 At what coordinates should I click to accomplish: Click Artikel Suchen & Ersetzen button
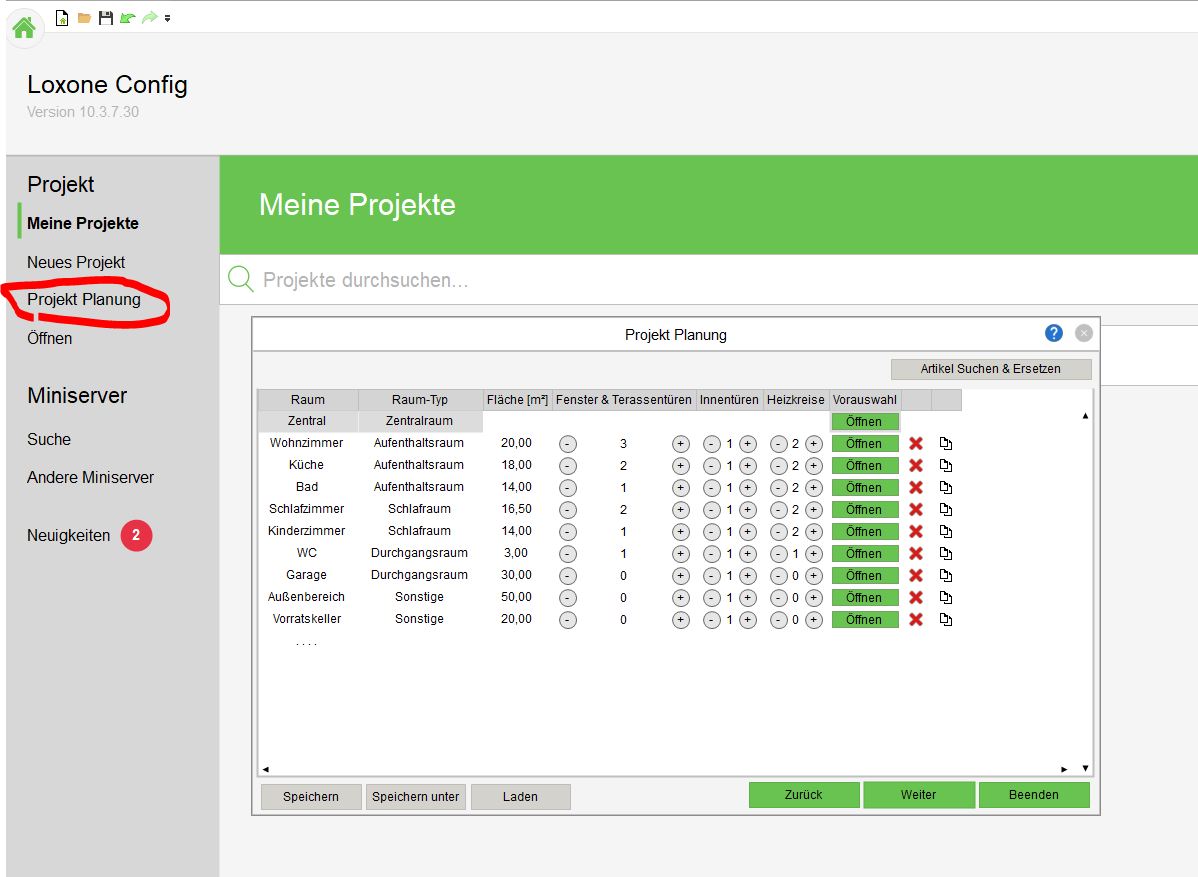(x=991, y=369)
